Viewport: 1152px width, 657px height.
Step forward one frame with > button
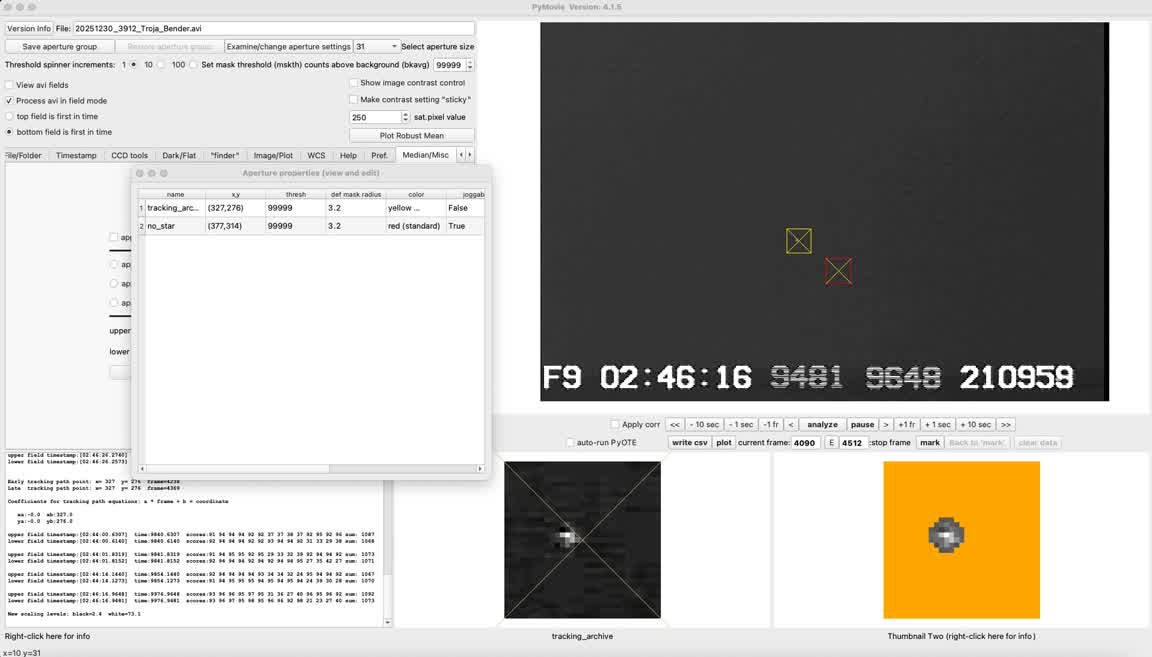(x=886, y=425)
